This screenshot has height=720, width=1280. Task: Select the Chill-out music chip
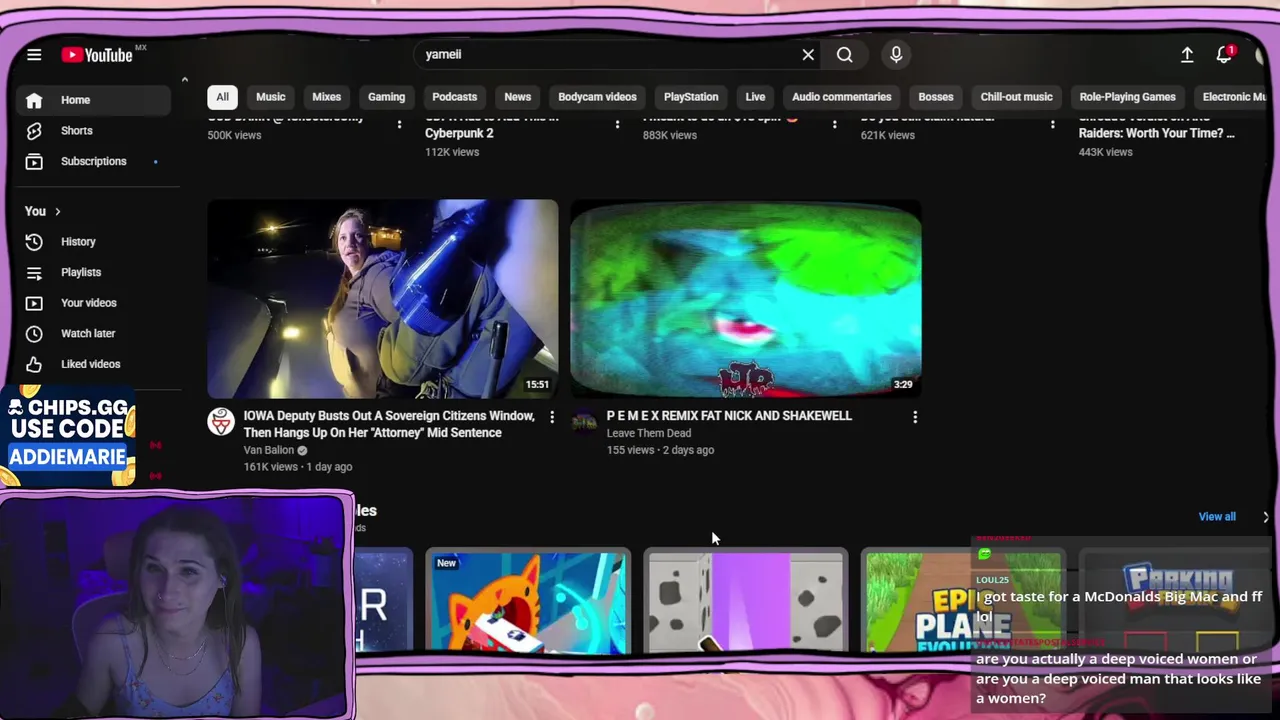[1016, 97]
